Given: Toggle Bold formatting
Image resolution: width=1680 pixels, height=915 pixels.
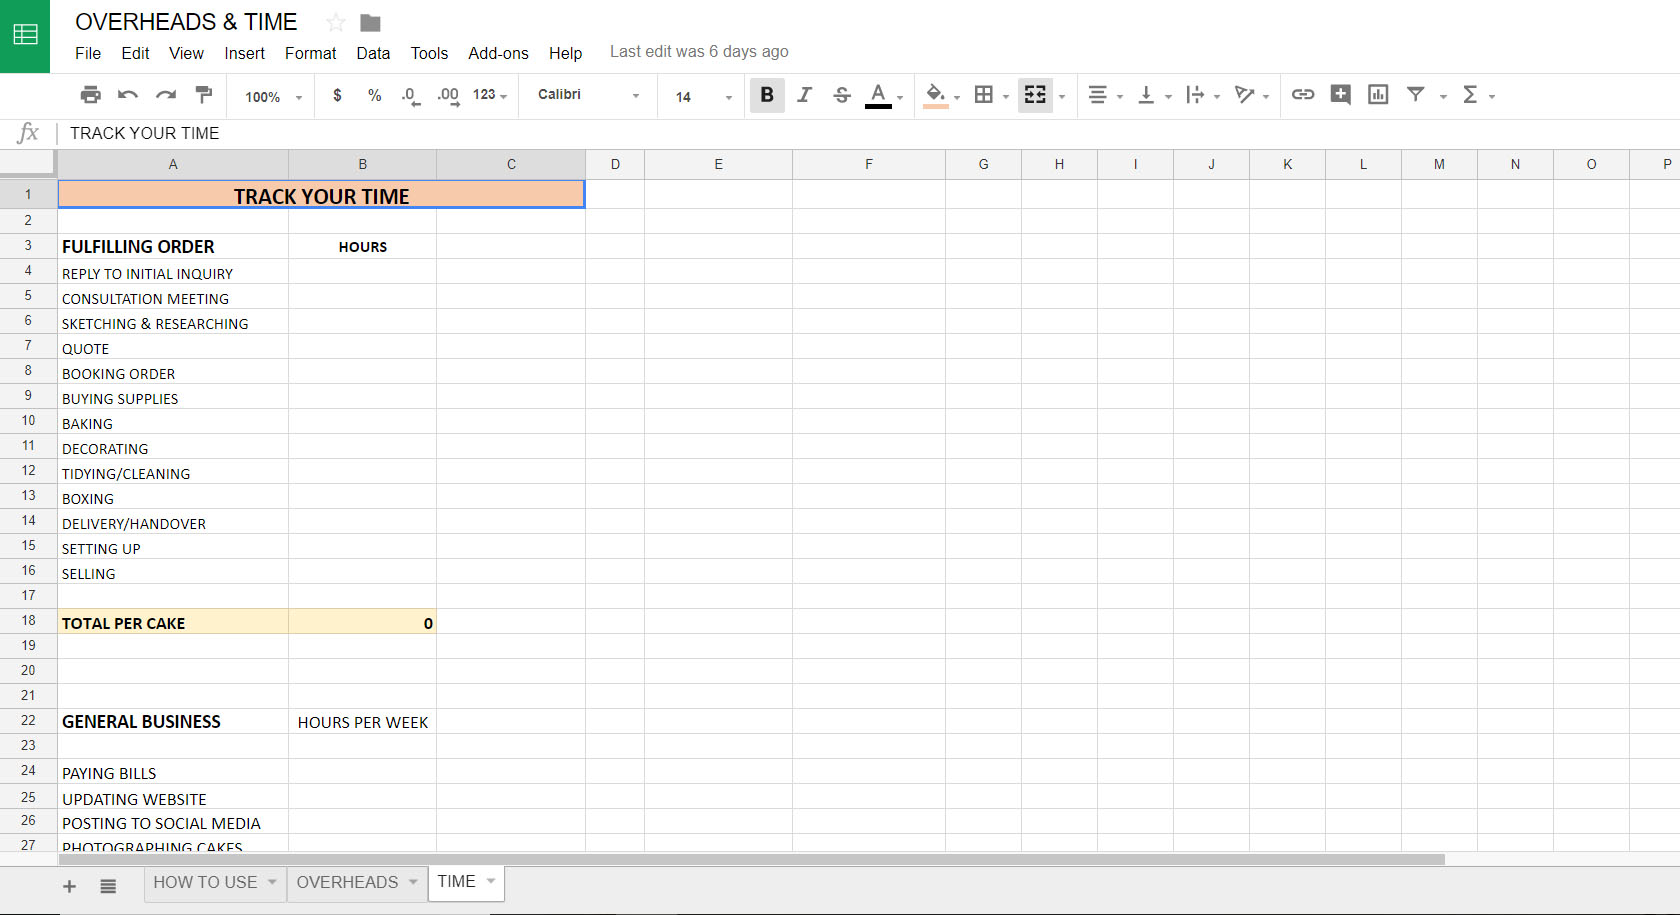Looking at the screenshot, I should coord(767,95).
